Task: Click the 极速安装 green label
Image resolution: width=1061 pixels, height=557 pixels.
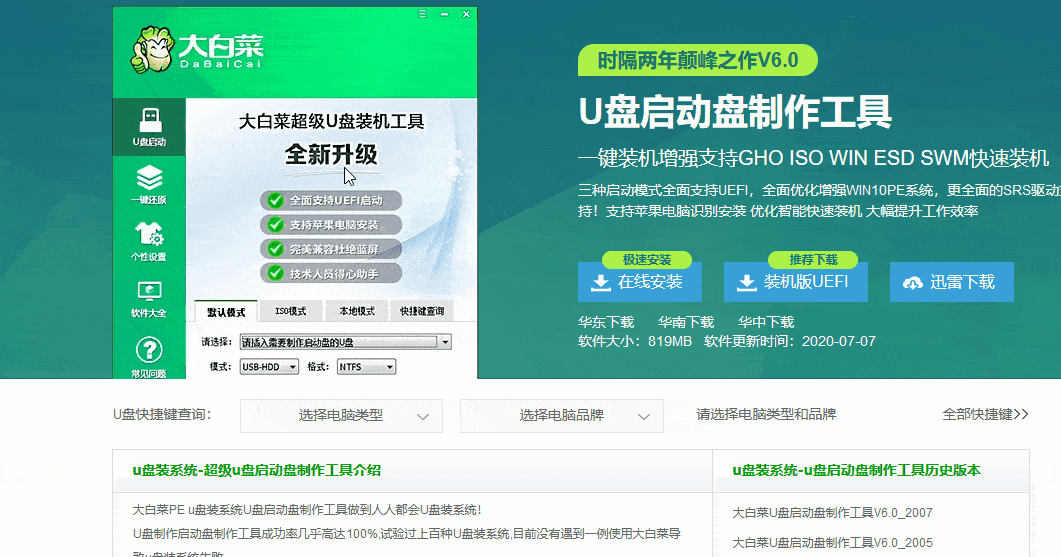Action: tap(647, 259)
